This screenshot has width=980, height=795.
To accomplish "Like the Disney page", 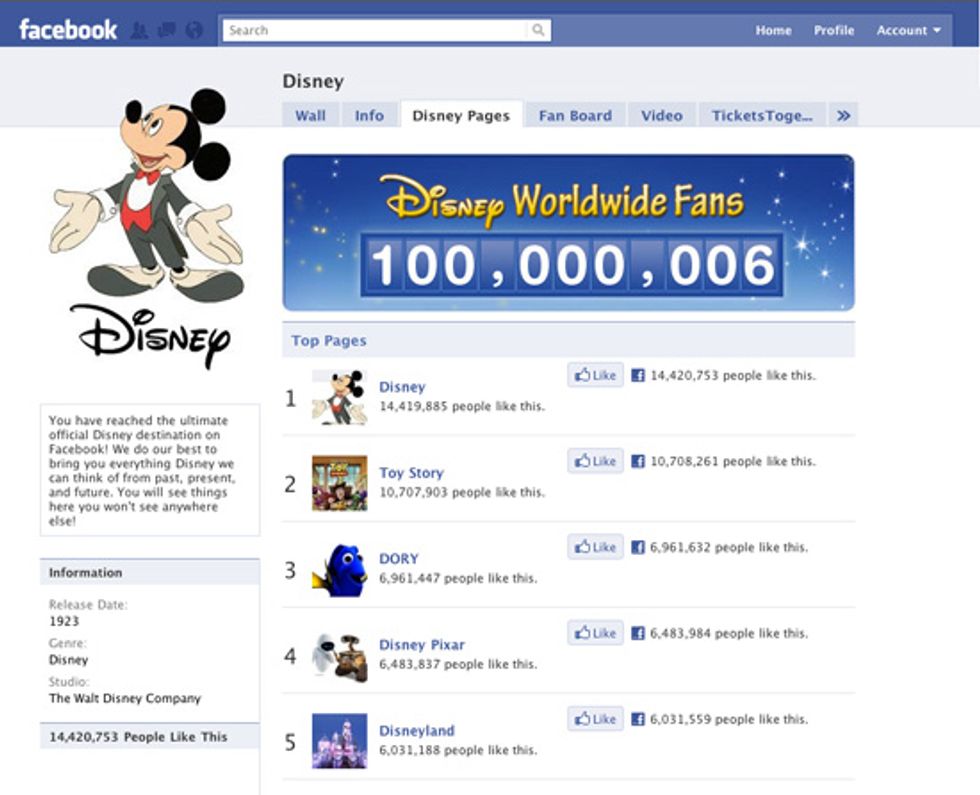I will coord(595,376).
